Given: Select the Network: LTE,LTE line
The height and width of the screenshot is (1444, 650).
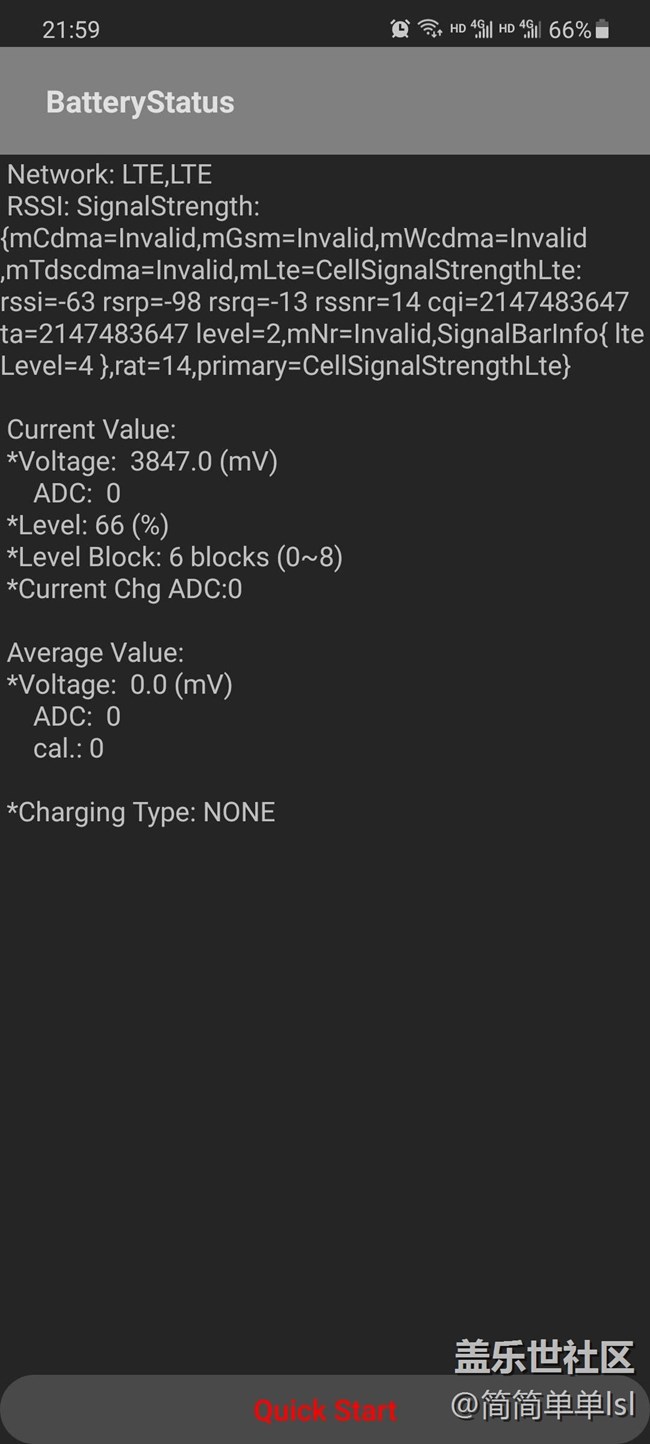Looking at the screenshot, I should tap(110, 174).
